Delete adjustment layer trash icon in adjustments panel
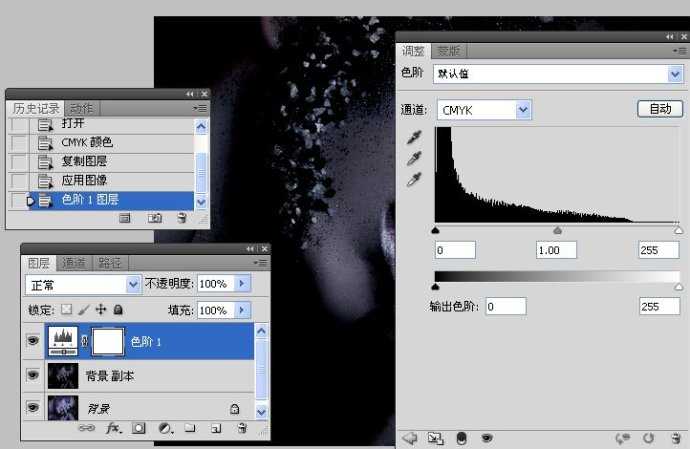Screen dimensions: 690x449 click(676, 438)
